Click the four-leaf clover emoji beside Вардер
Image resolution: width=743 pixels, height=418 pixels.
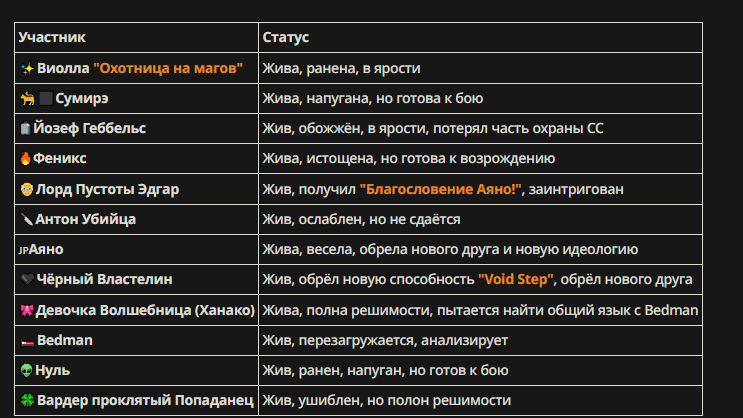tap(27, 400)
